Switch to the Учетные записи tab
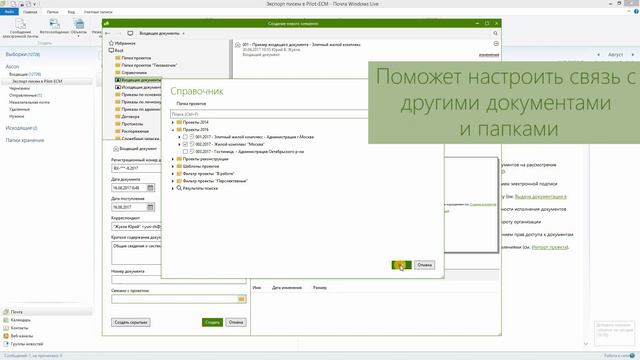Viewport: 640px width, 360px height. (98, 12)
